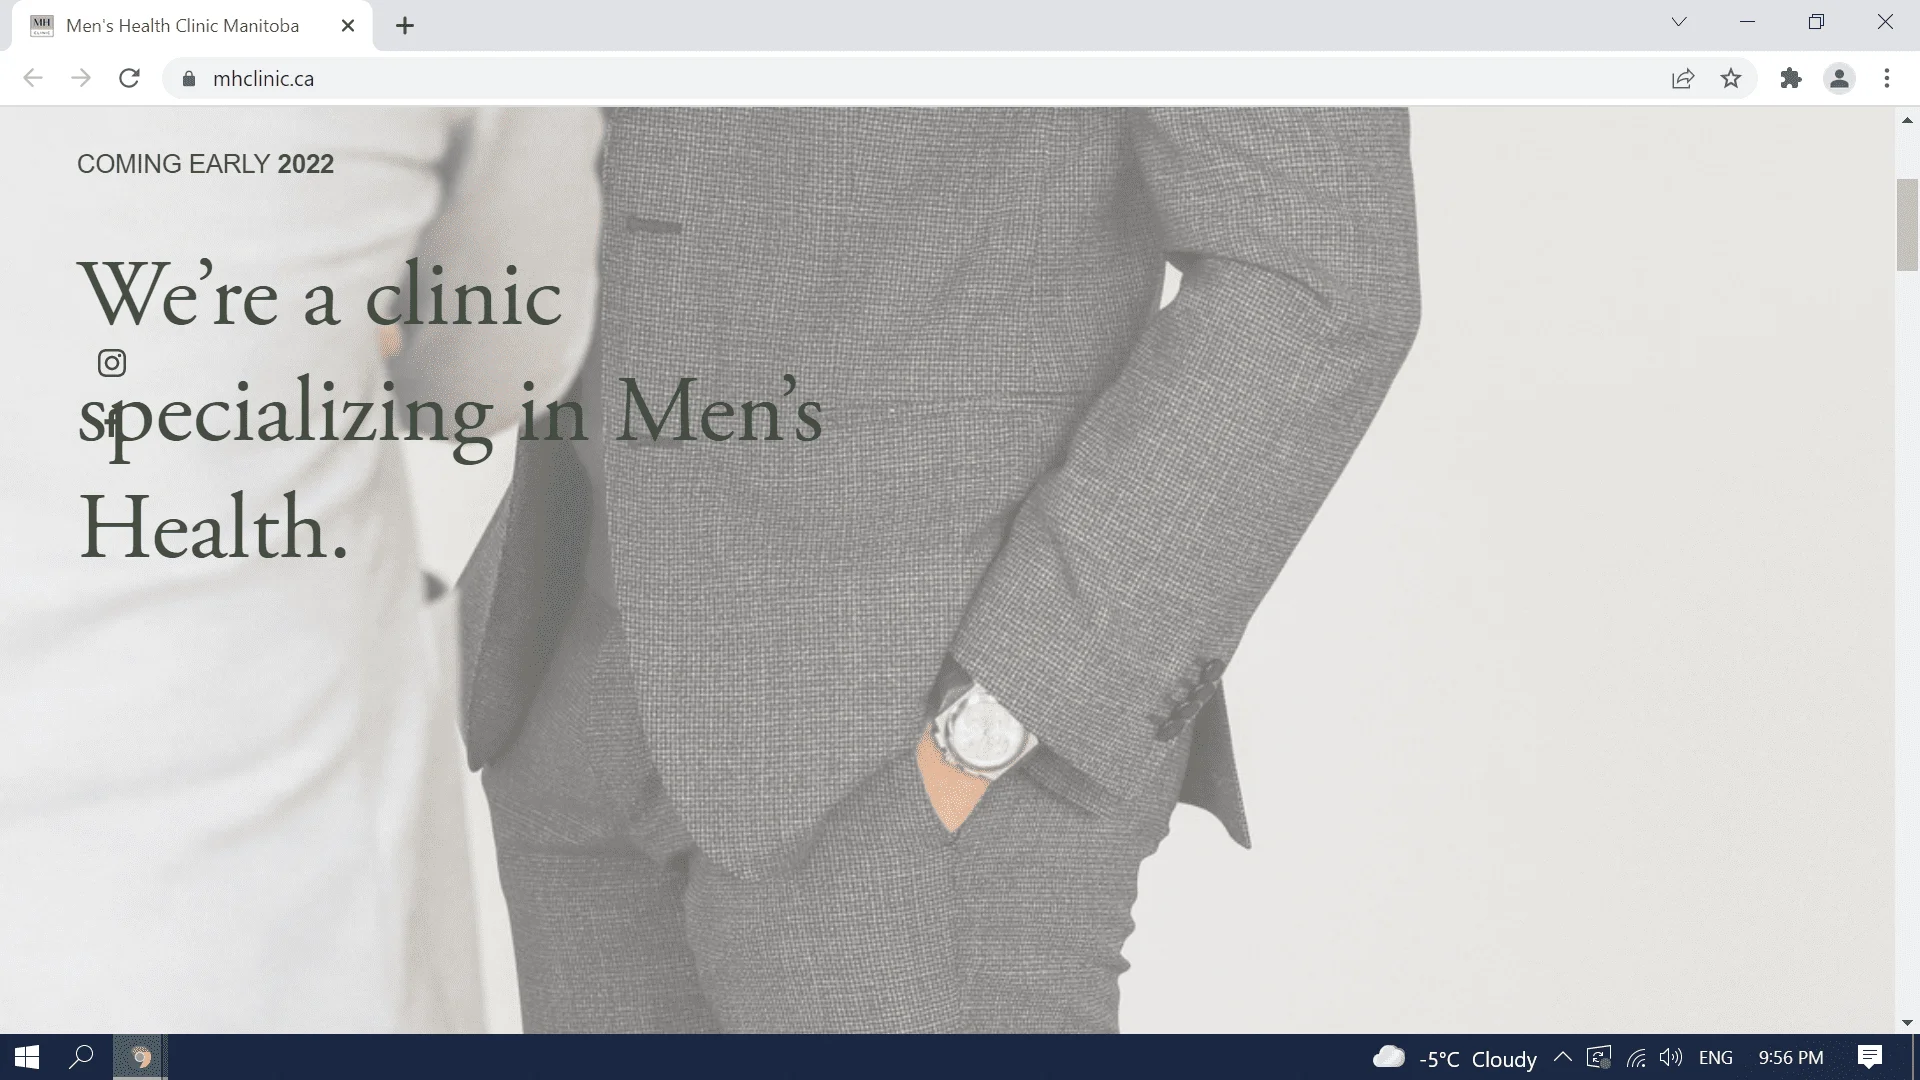Open the Wi-Fi network tray icon
This screenshot has width=1920, height=1080.
tap(1636, 1057)
